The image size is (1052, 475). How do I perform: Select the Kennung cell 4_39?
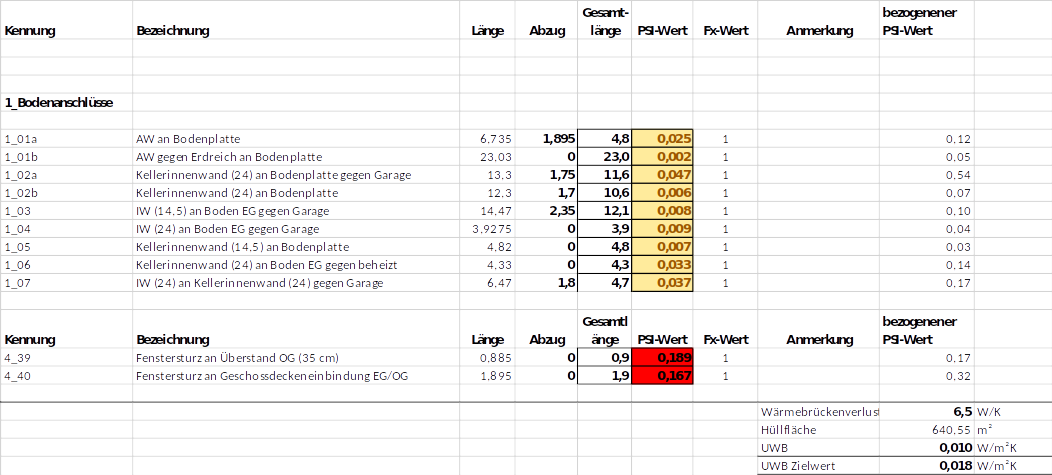click(x=19, y=358)
